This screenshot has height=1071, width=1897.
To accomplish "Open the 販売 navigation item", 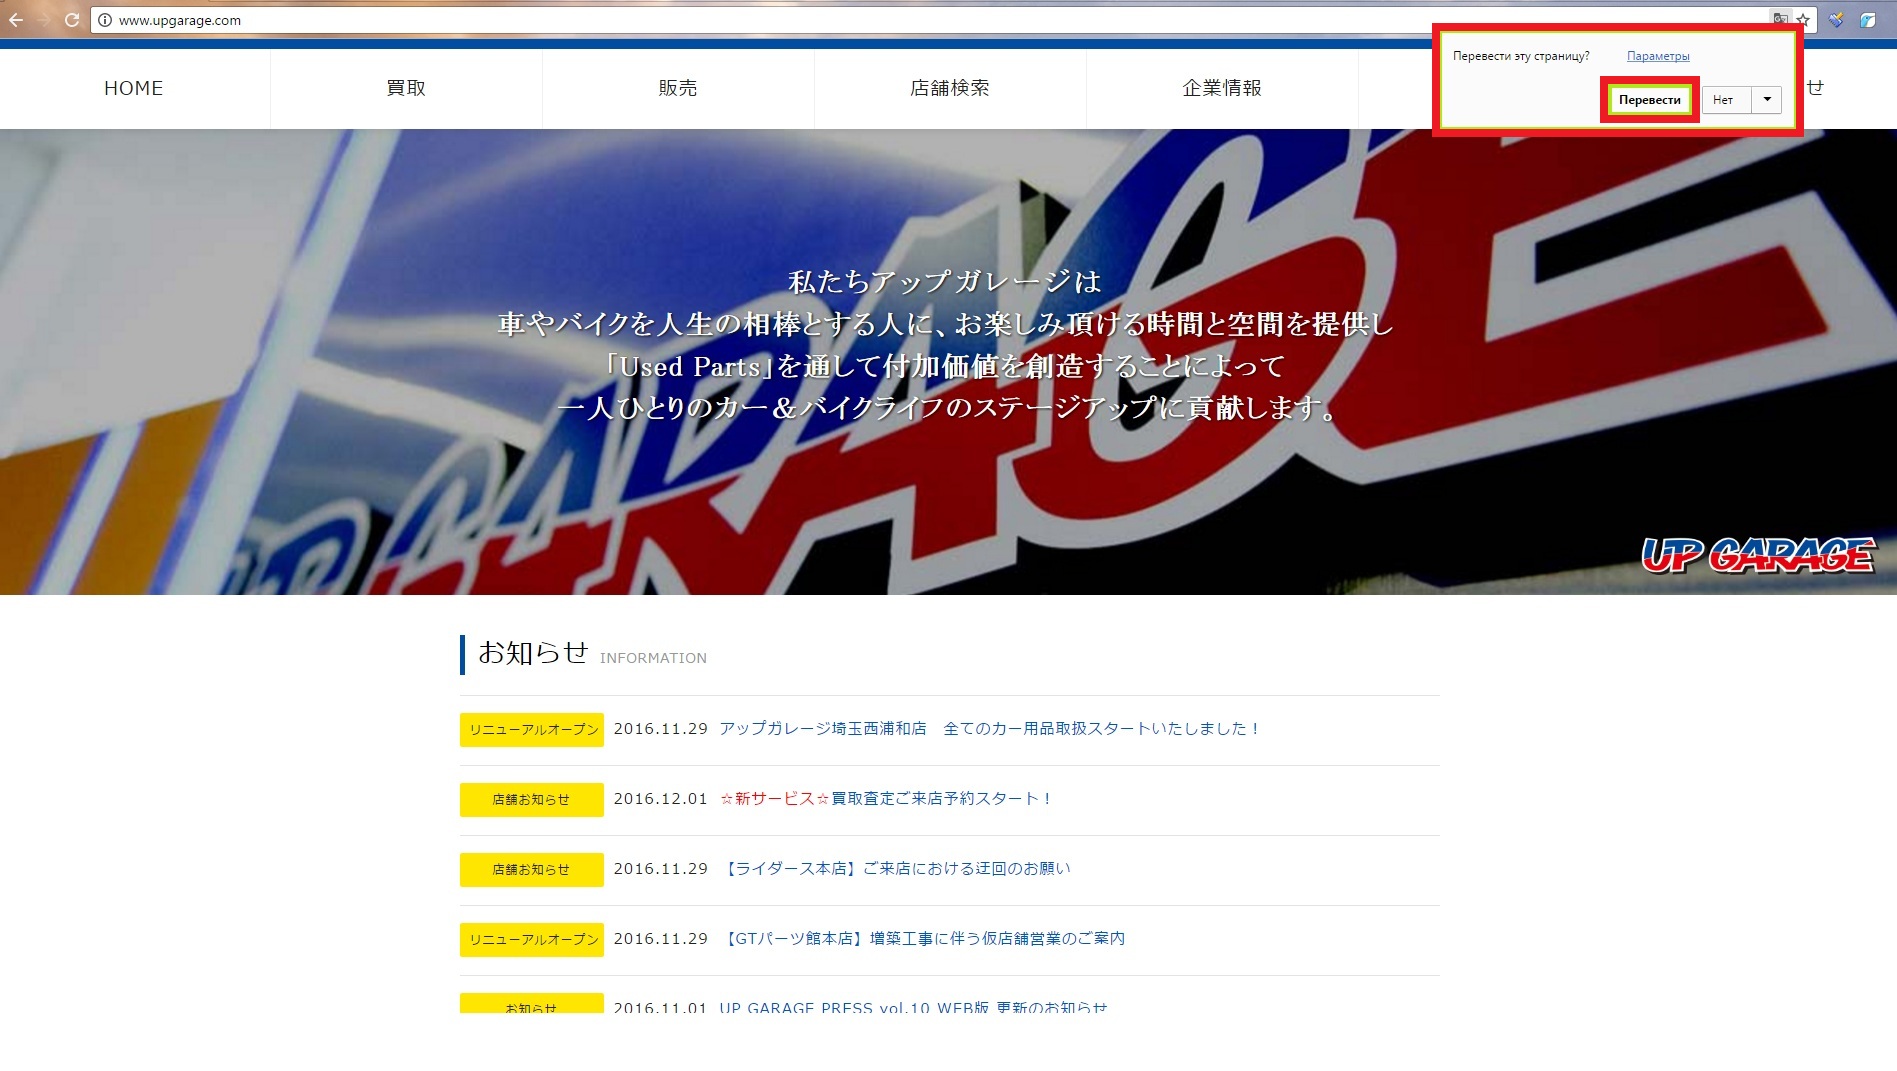I will (678, 88).
